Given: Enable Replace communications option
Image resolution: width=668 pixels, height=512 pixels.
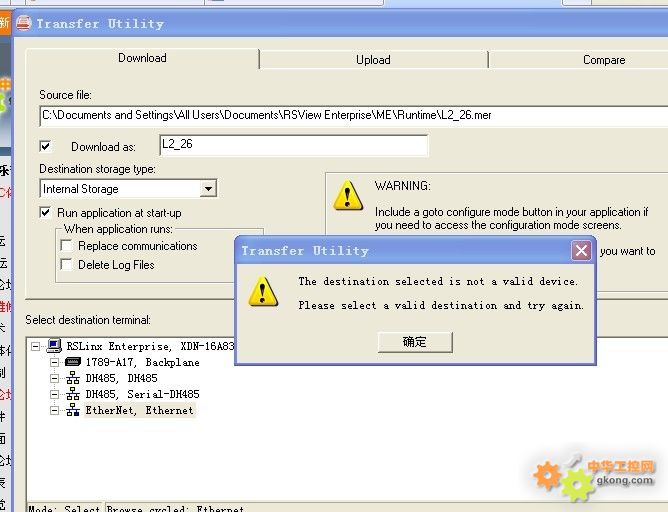Looking at the screenshot, I should (67, 246).
